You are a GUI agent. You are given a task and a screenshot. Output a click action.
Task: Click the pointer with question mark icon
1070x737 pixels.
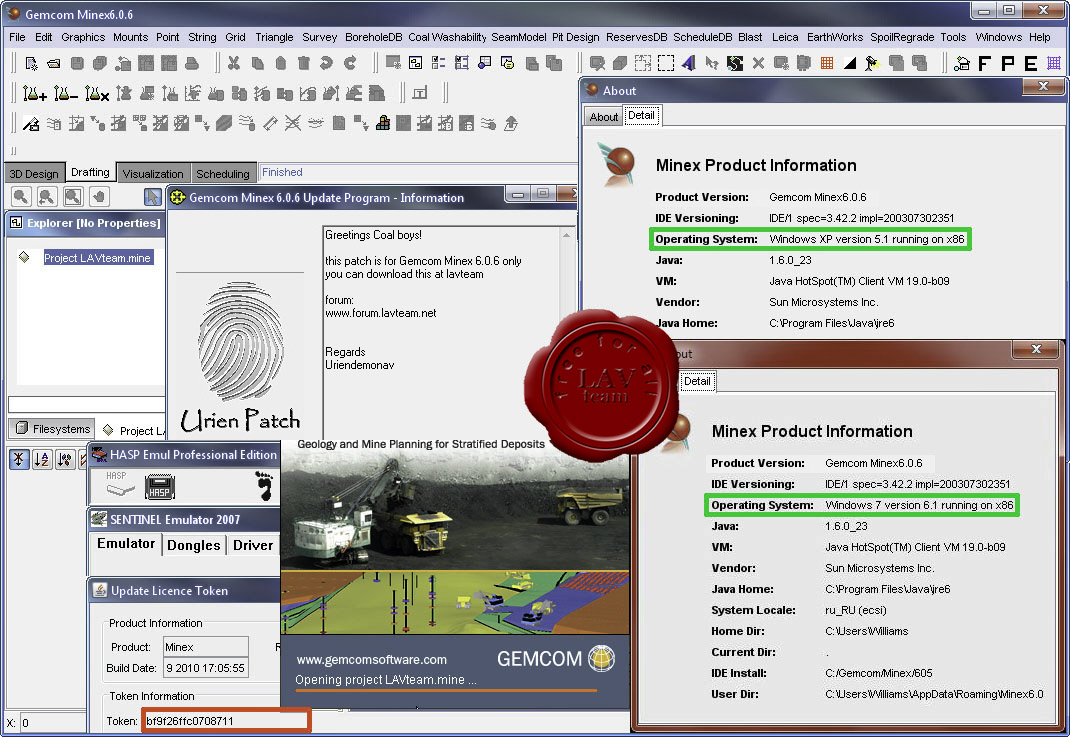712,63
